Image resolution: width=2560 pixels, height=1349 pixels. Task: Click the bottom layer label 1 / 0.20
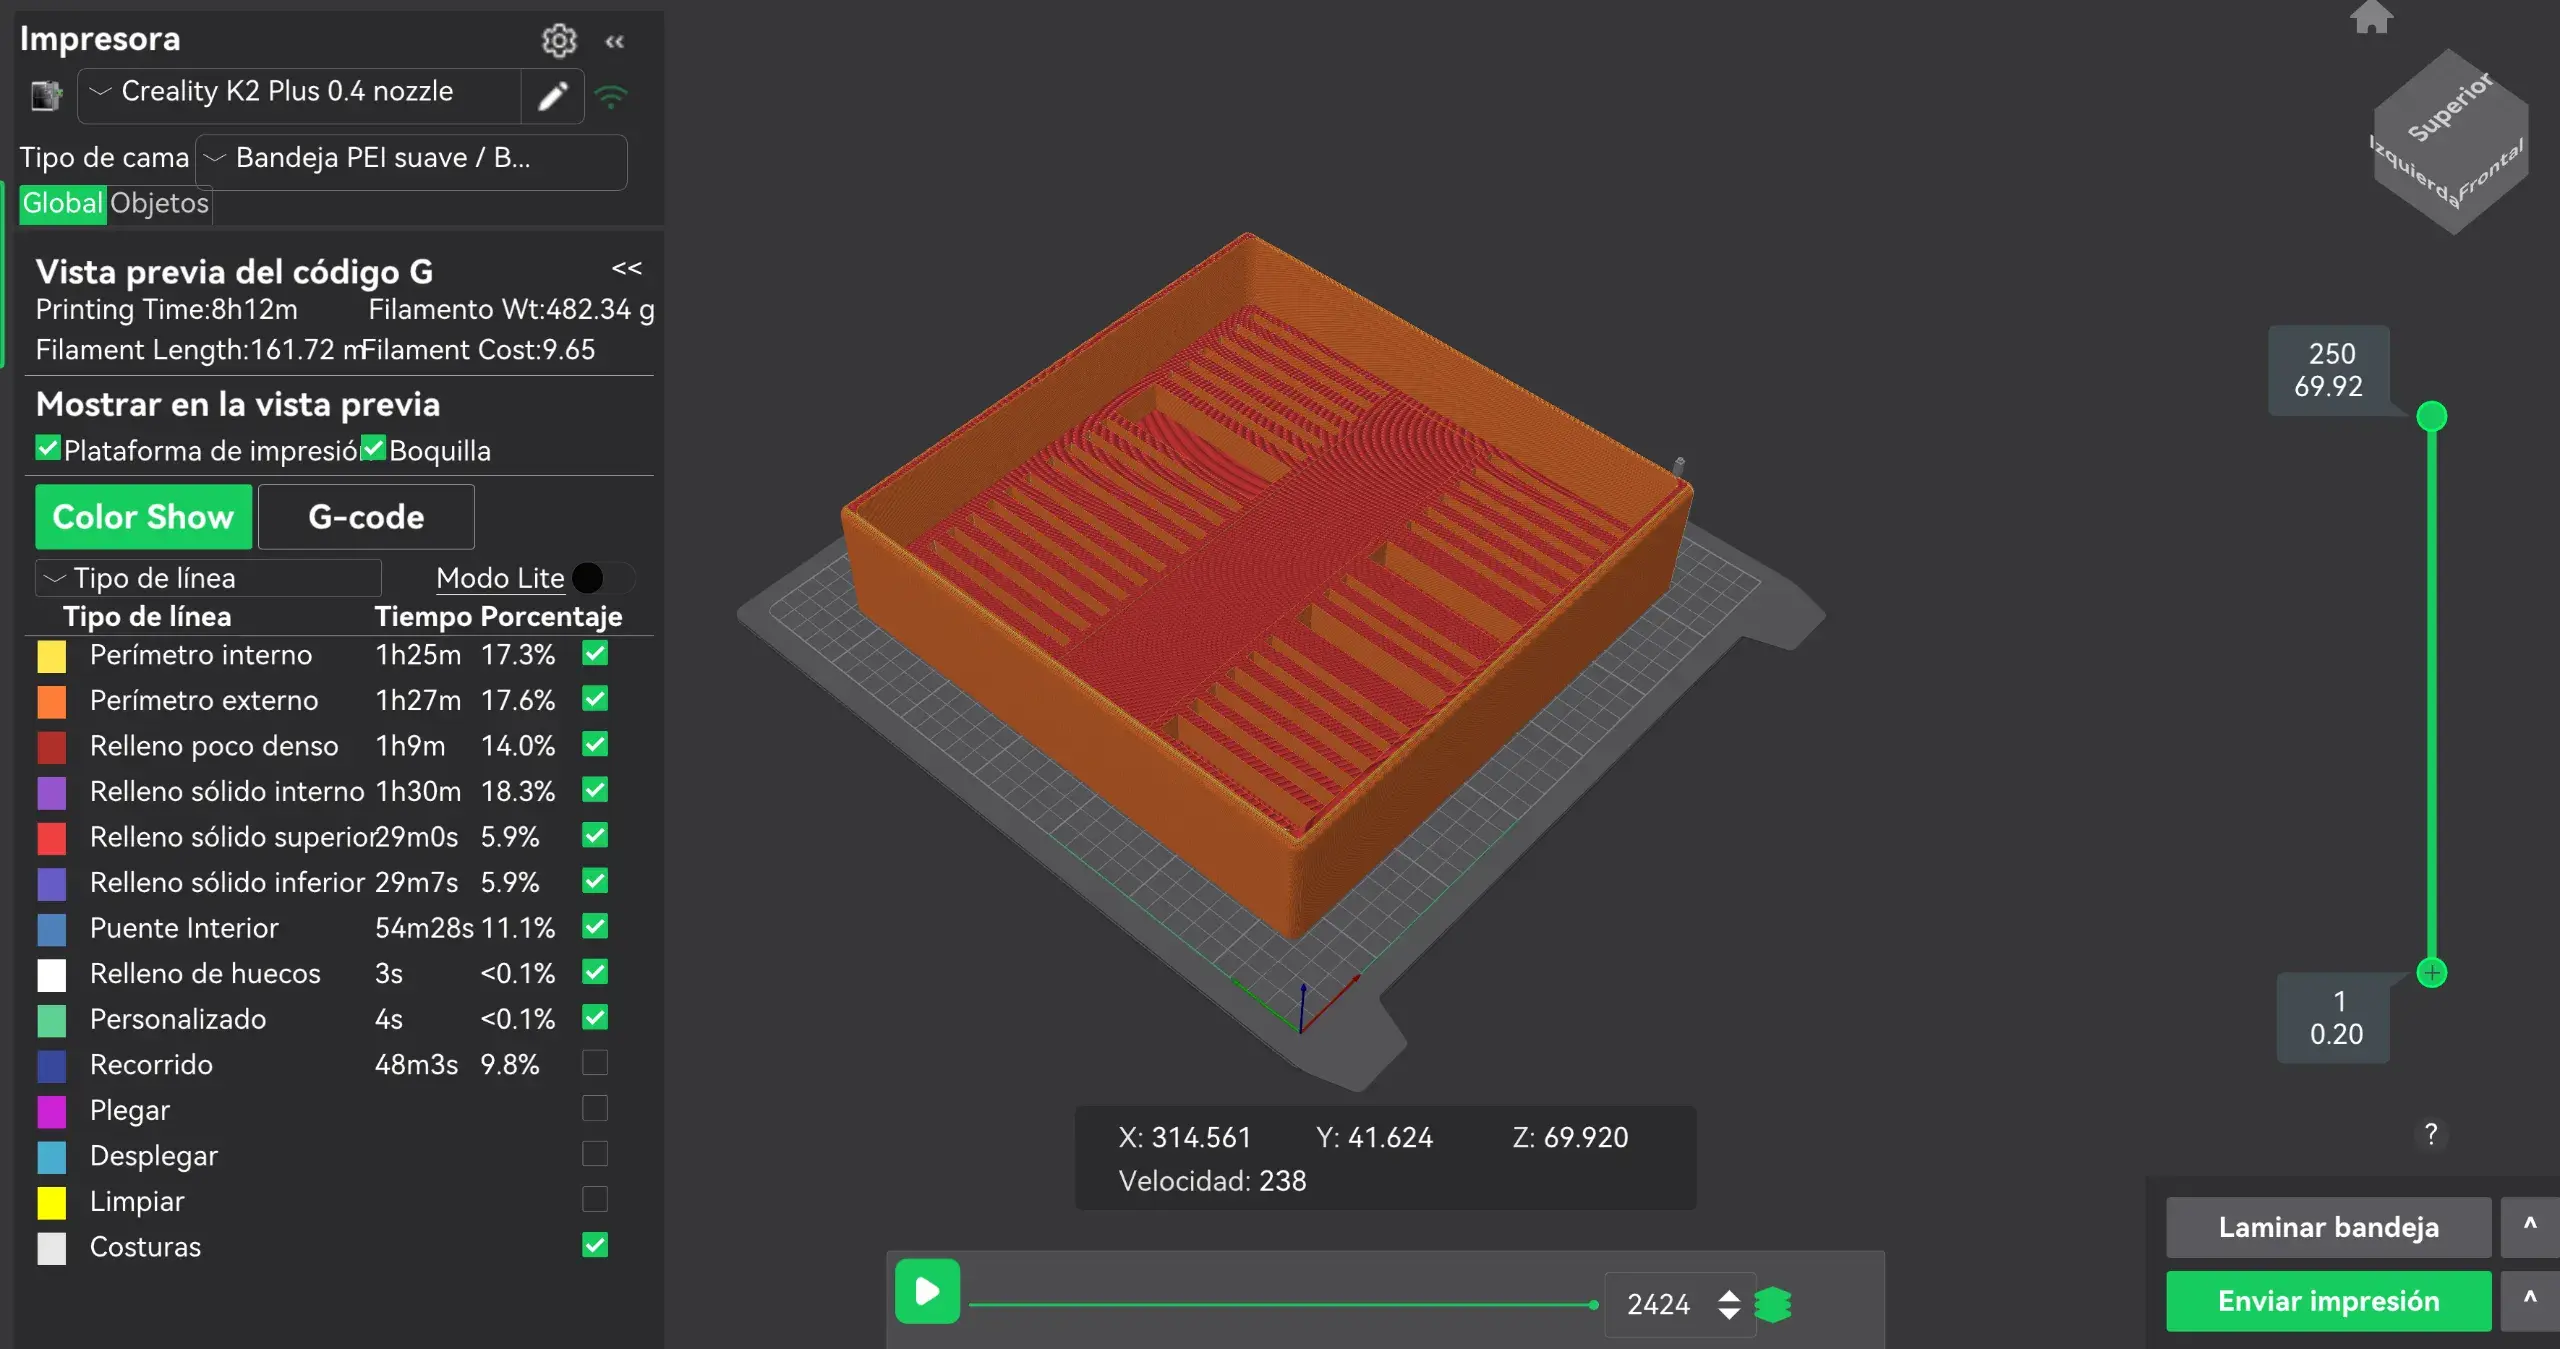click(x=2334, y=1018)
